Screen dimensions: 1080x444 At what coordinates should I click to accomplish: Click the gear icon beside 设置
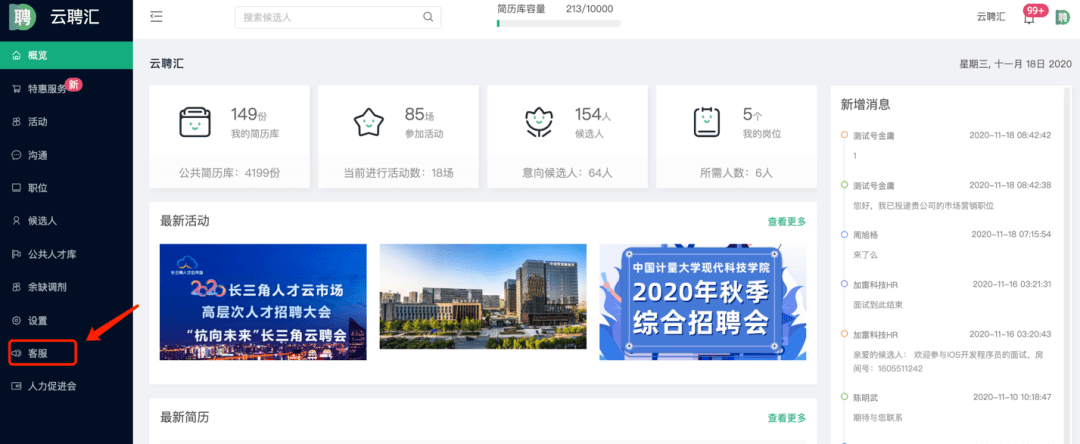click(x=17, y=320)
